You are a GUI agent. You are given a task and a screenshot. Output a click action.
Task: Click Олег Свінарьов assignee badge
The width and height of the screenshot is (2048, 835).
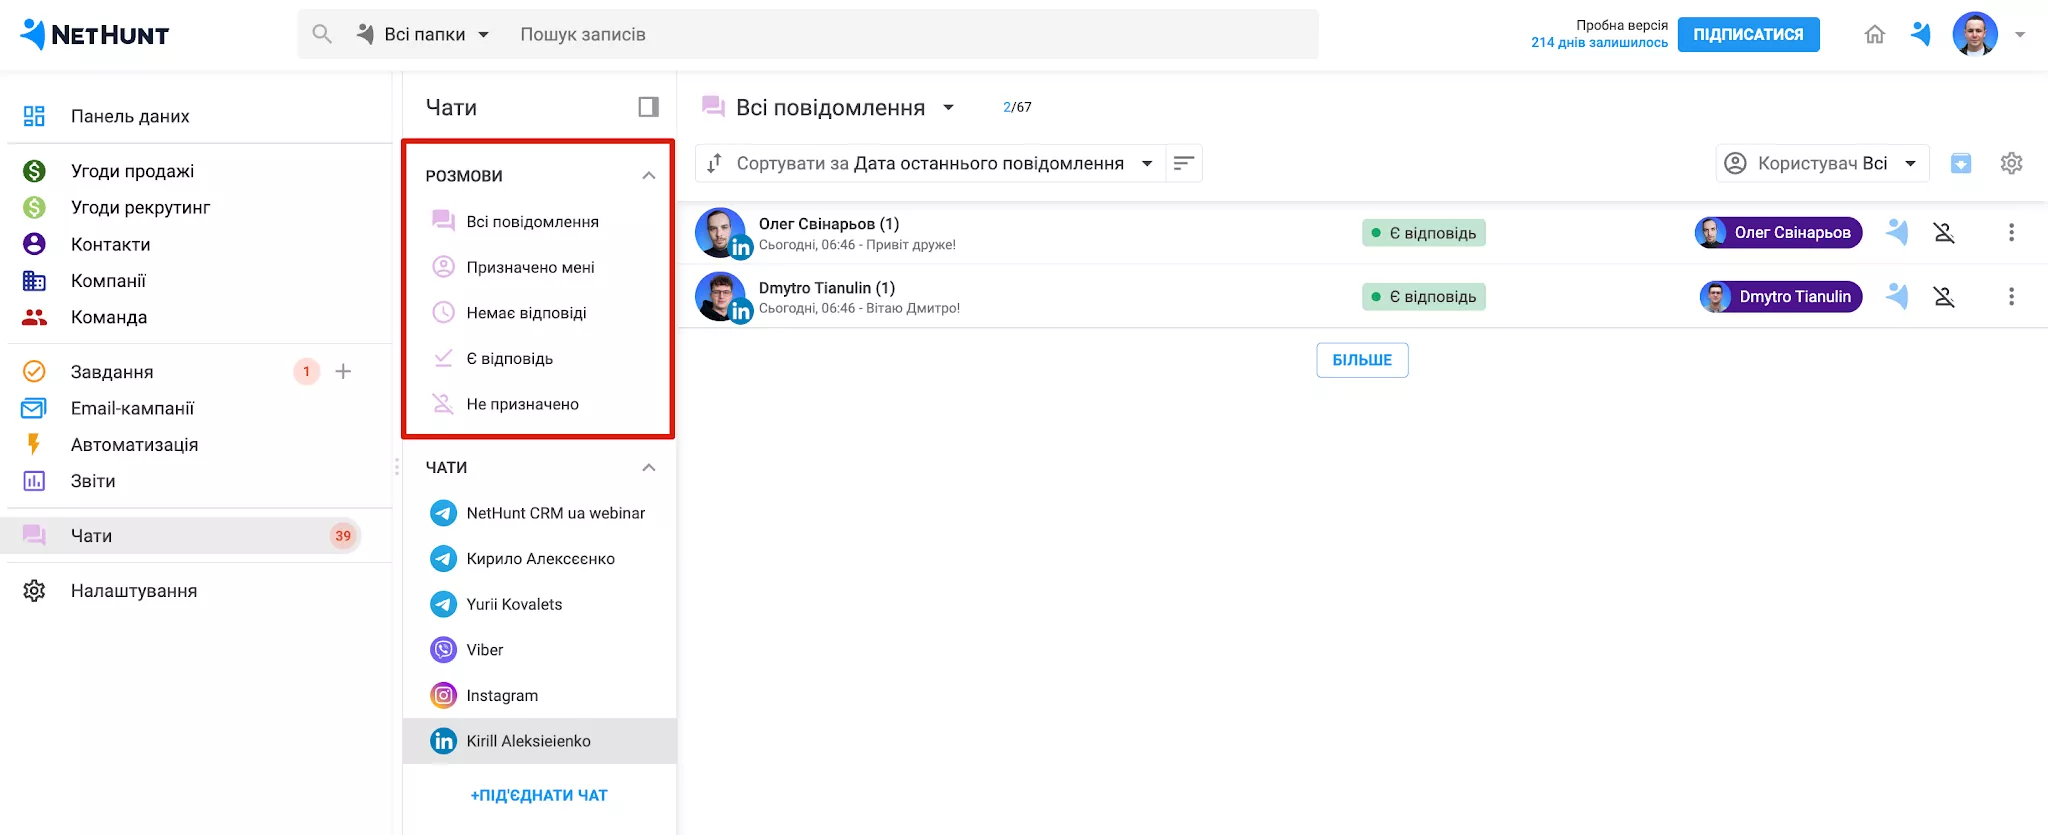(x=1778, y=233)
